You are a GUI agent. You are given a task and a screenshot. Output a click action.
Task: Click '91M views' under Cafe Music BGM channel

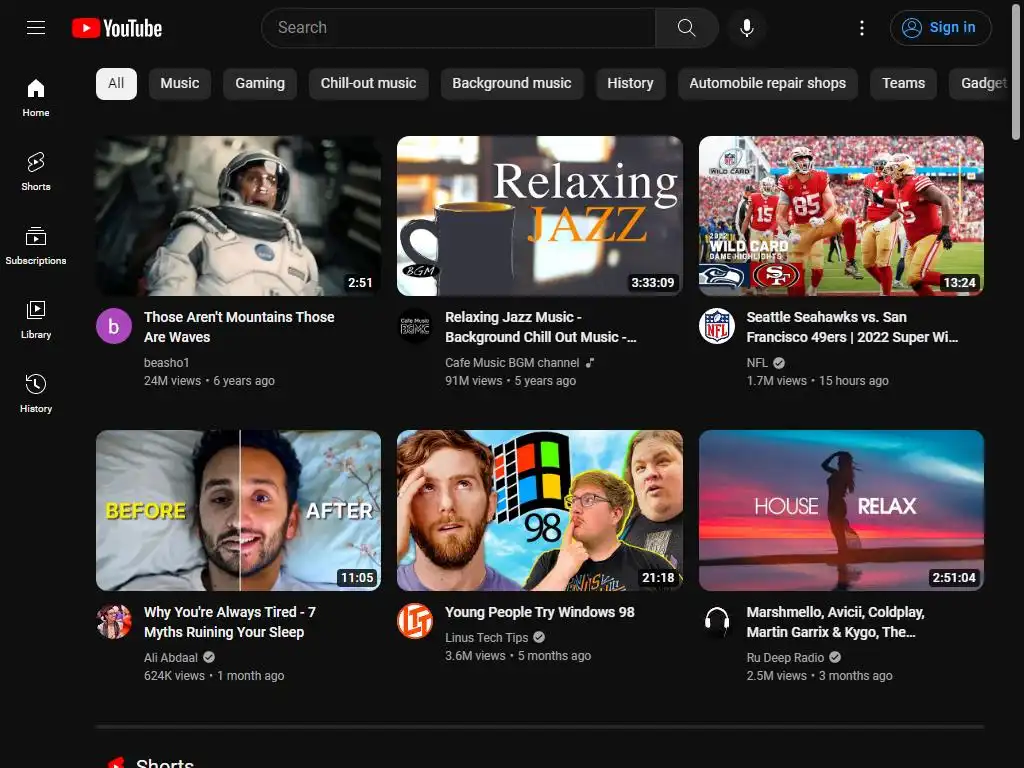473,381
